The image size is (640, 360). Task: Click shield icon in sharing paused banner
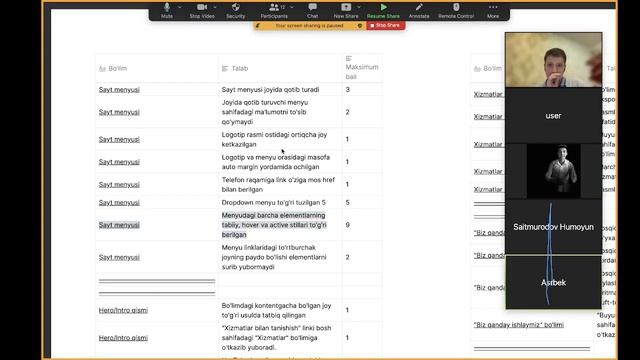tap(360, 26)
